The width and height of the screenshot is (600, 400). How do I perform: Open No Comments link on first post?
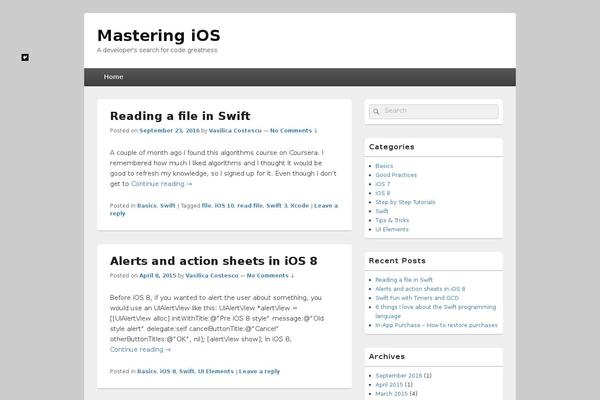click(x=293, y=131)
